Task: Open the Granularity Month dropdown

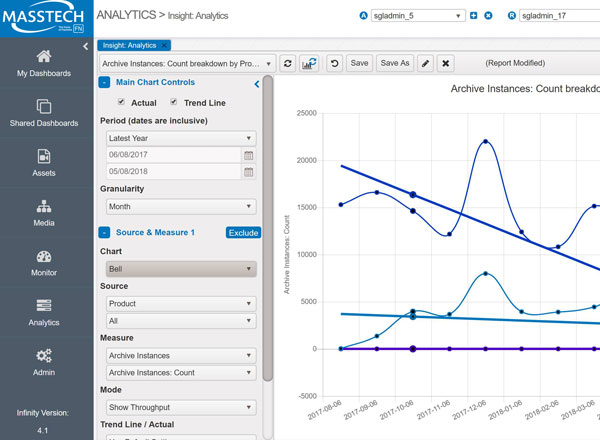Action: coord(181,207)
